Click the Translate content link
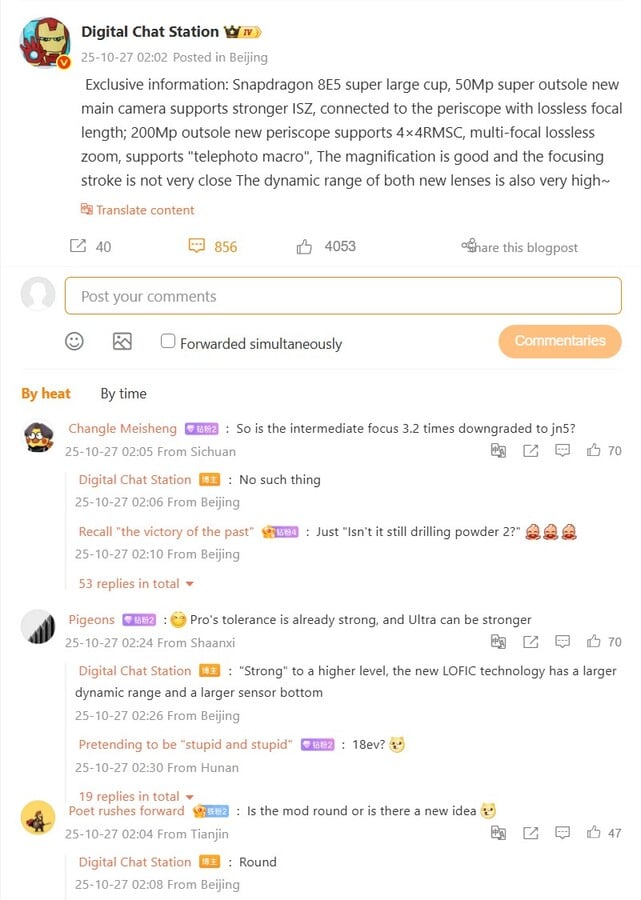The width and height of the screenshot is (641, 900). [138, 210]
